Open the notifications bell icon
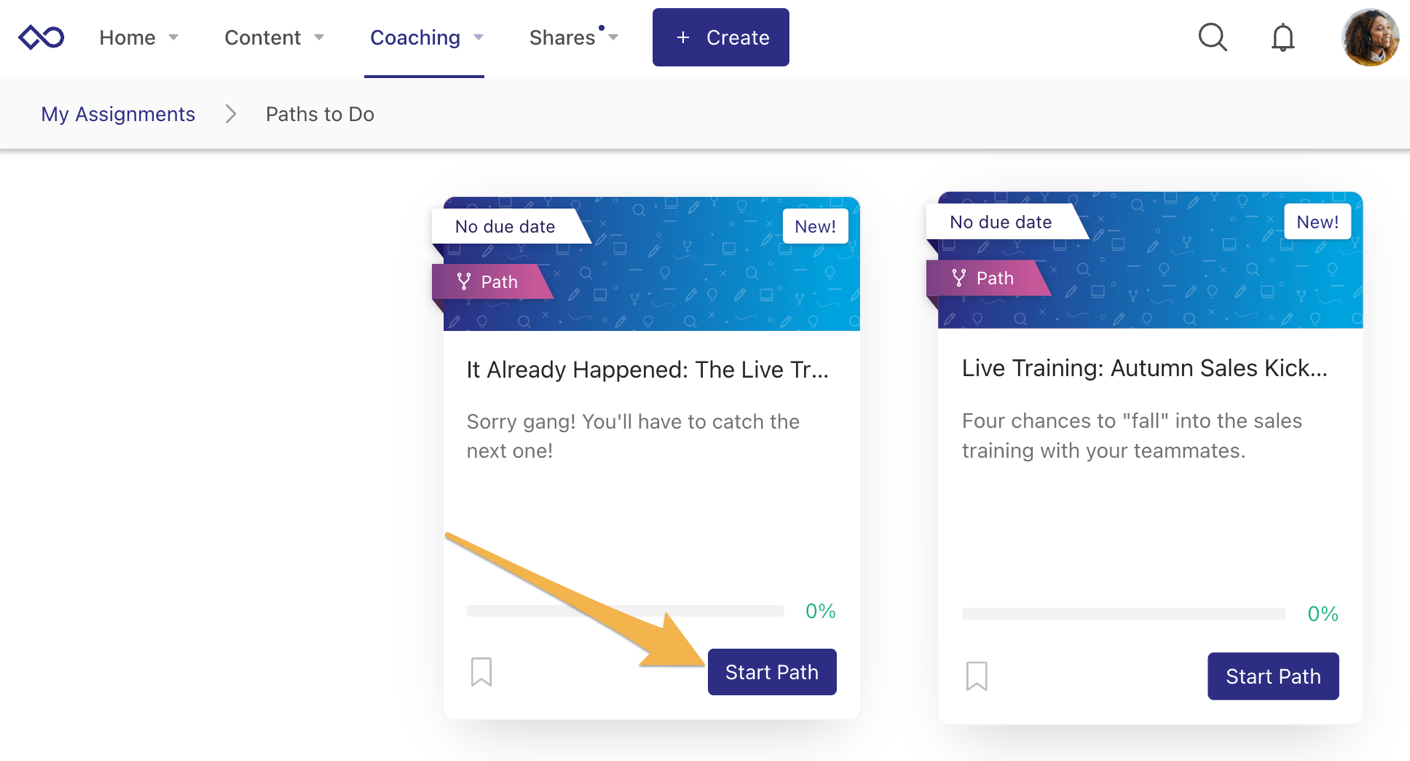The width and height of the screenshot is (1410, 761). [1282, 38]
